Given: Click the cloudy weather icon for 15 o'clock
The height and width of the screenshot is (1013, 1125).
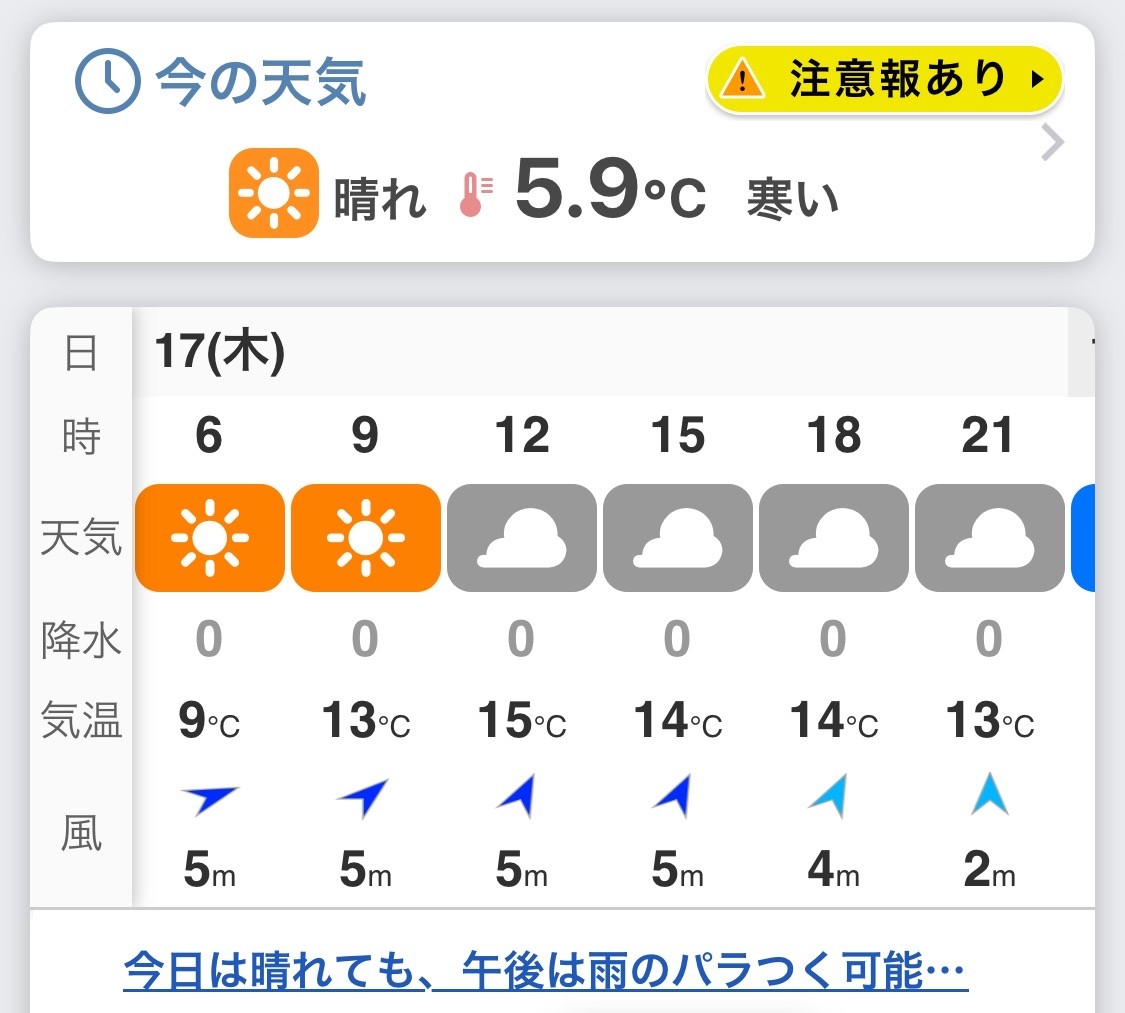Looking at the screenshot, I should point(678,537).
